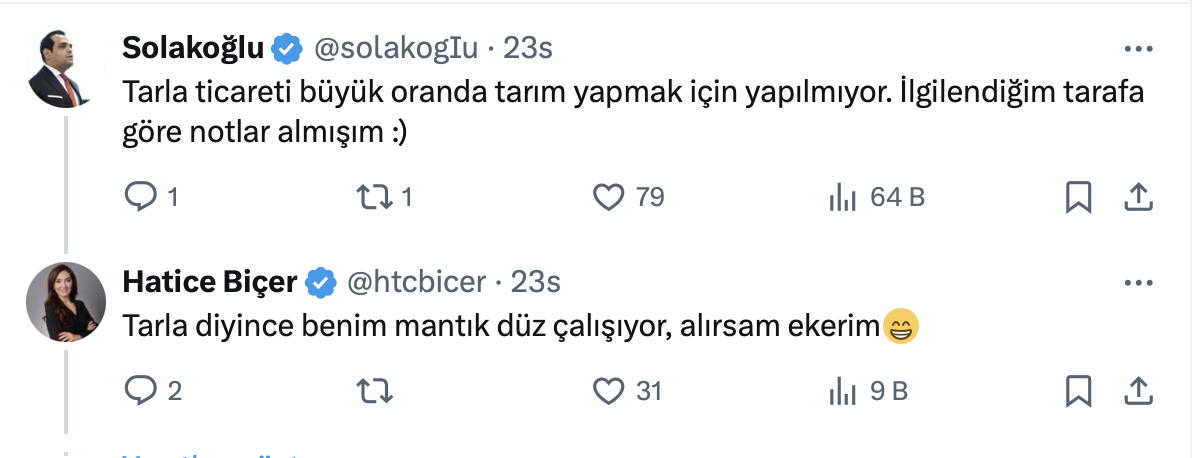Bookmark Solakoğlu's tweet
Screen dimensions: 1192x458
point(1078,198)
